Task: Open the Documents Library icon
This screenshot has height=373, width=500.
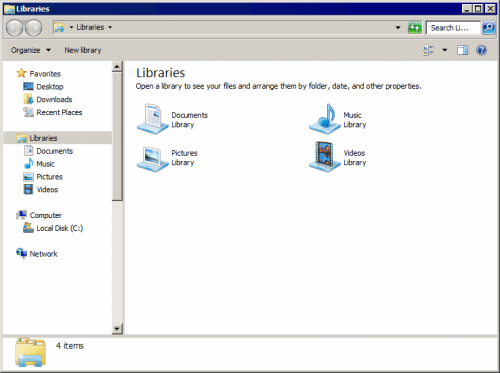Action: coord(153,119)
